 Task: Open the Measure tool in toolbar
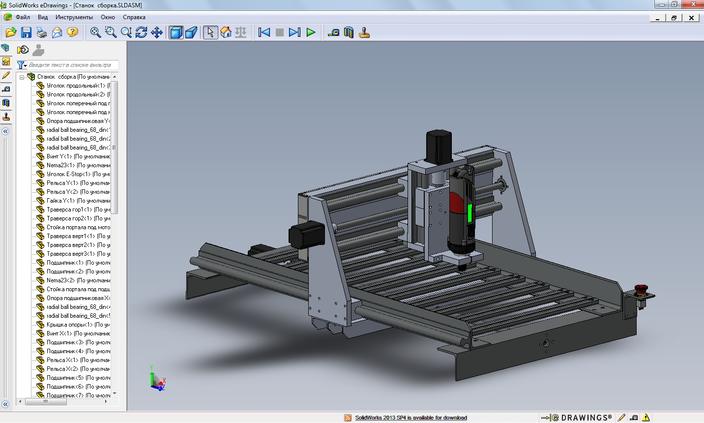coord(334,32)
